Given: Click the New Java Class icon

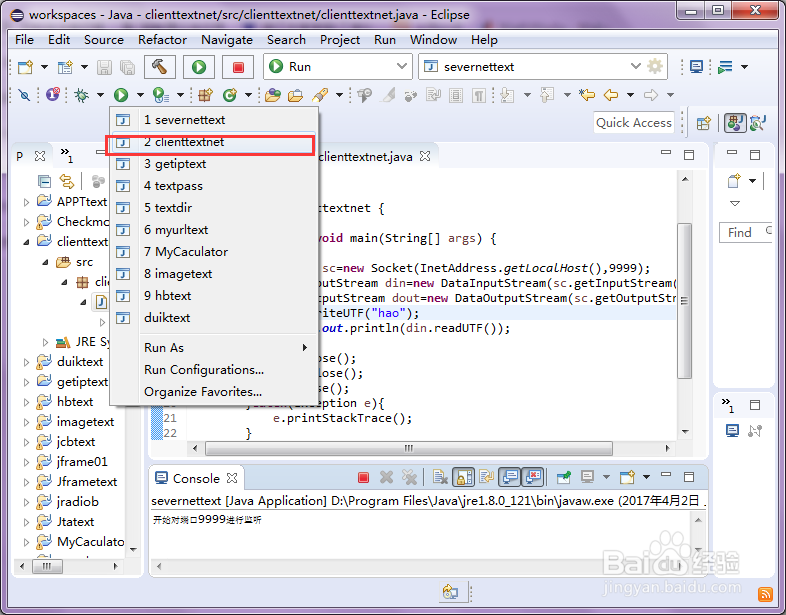Looking at the screenshot, I should (x=230, y=94).
